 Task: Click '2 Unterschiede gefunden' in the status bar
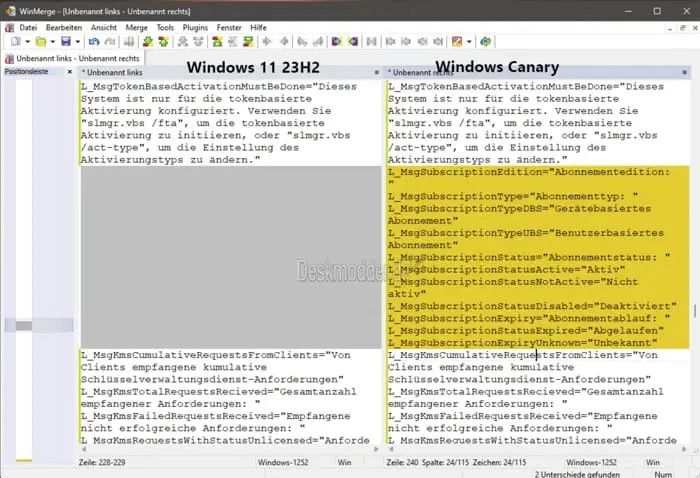[577, 474]
